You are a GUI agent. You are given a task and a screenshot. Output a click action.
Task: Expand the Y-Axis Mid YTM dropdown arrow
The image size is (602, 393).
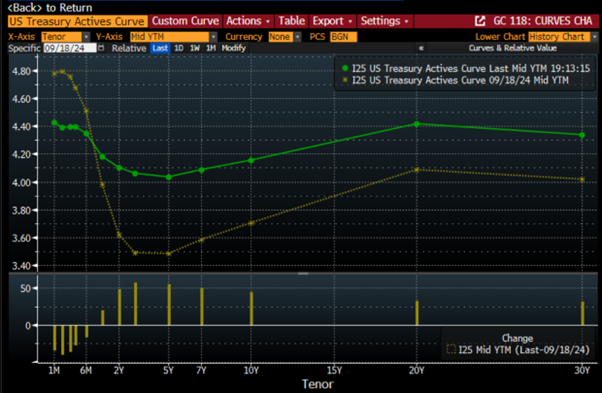[213, 37]
